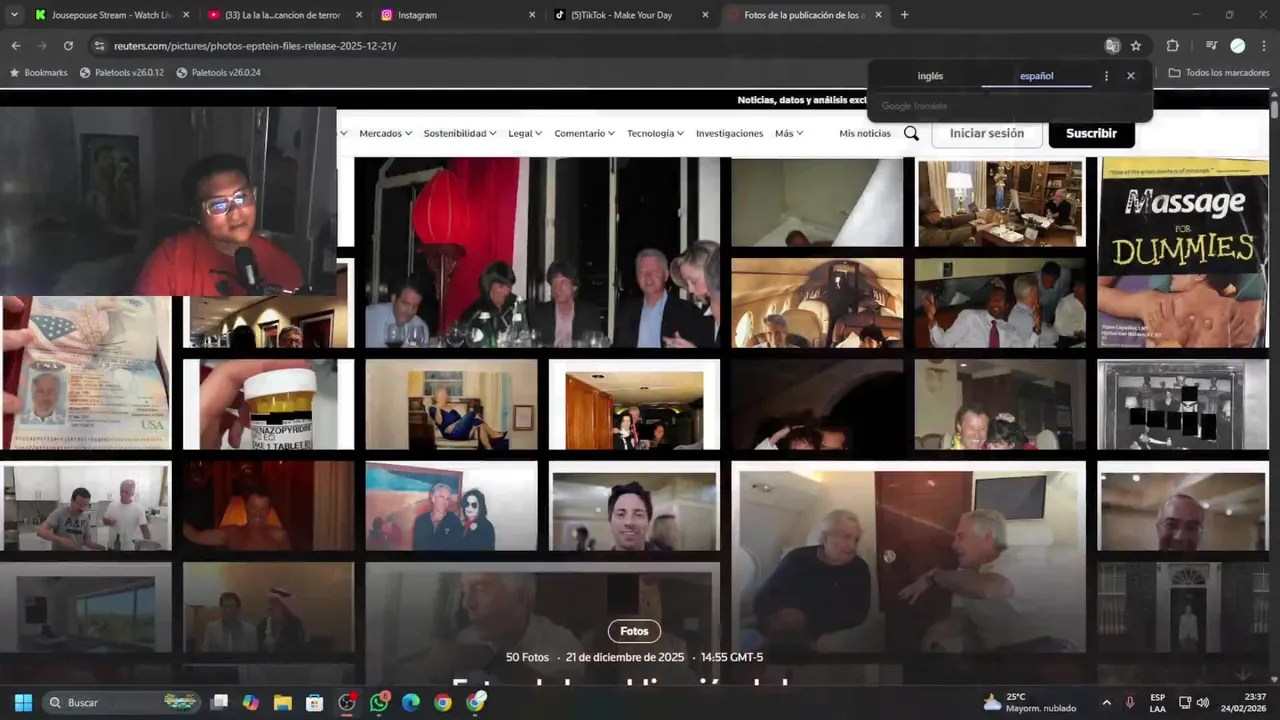Screen dimensions: 1280x720
Task: Open network and volume quick settings
Action: pos(1194,702)
